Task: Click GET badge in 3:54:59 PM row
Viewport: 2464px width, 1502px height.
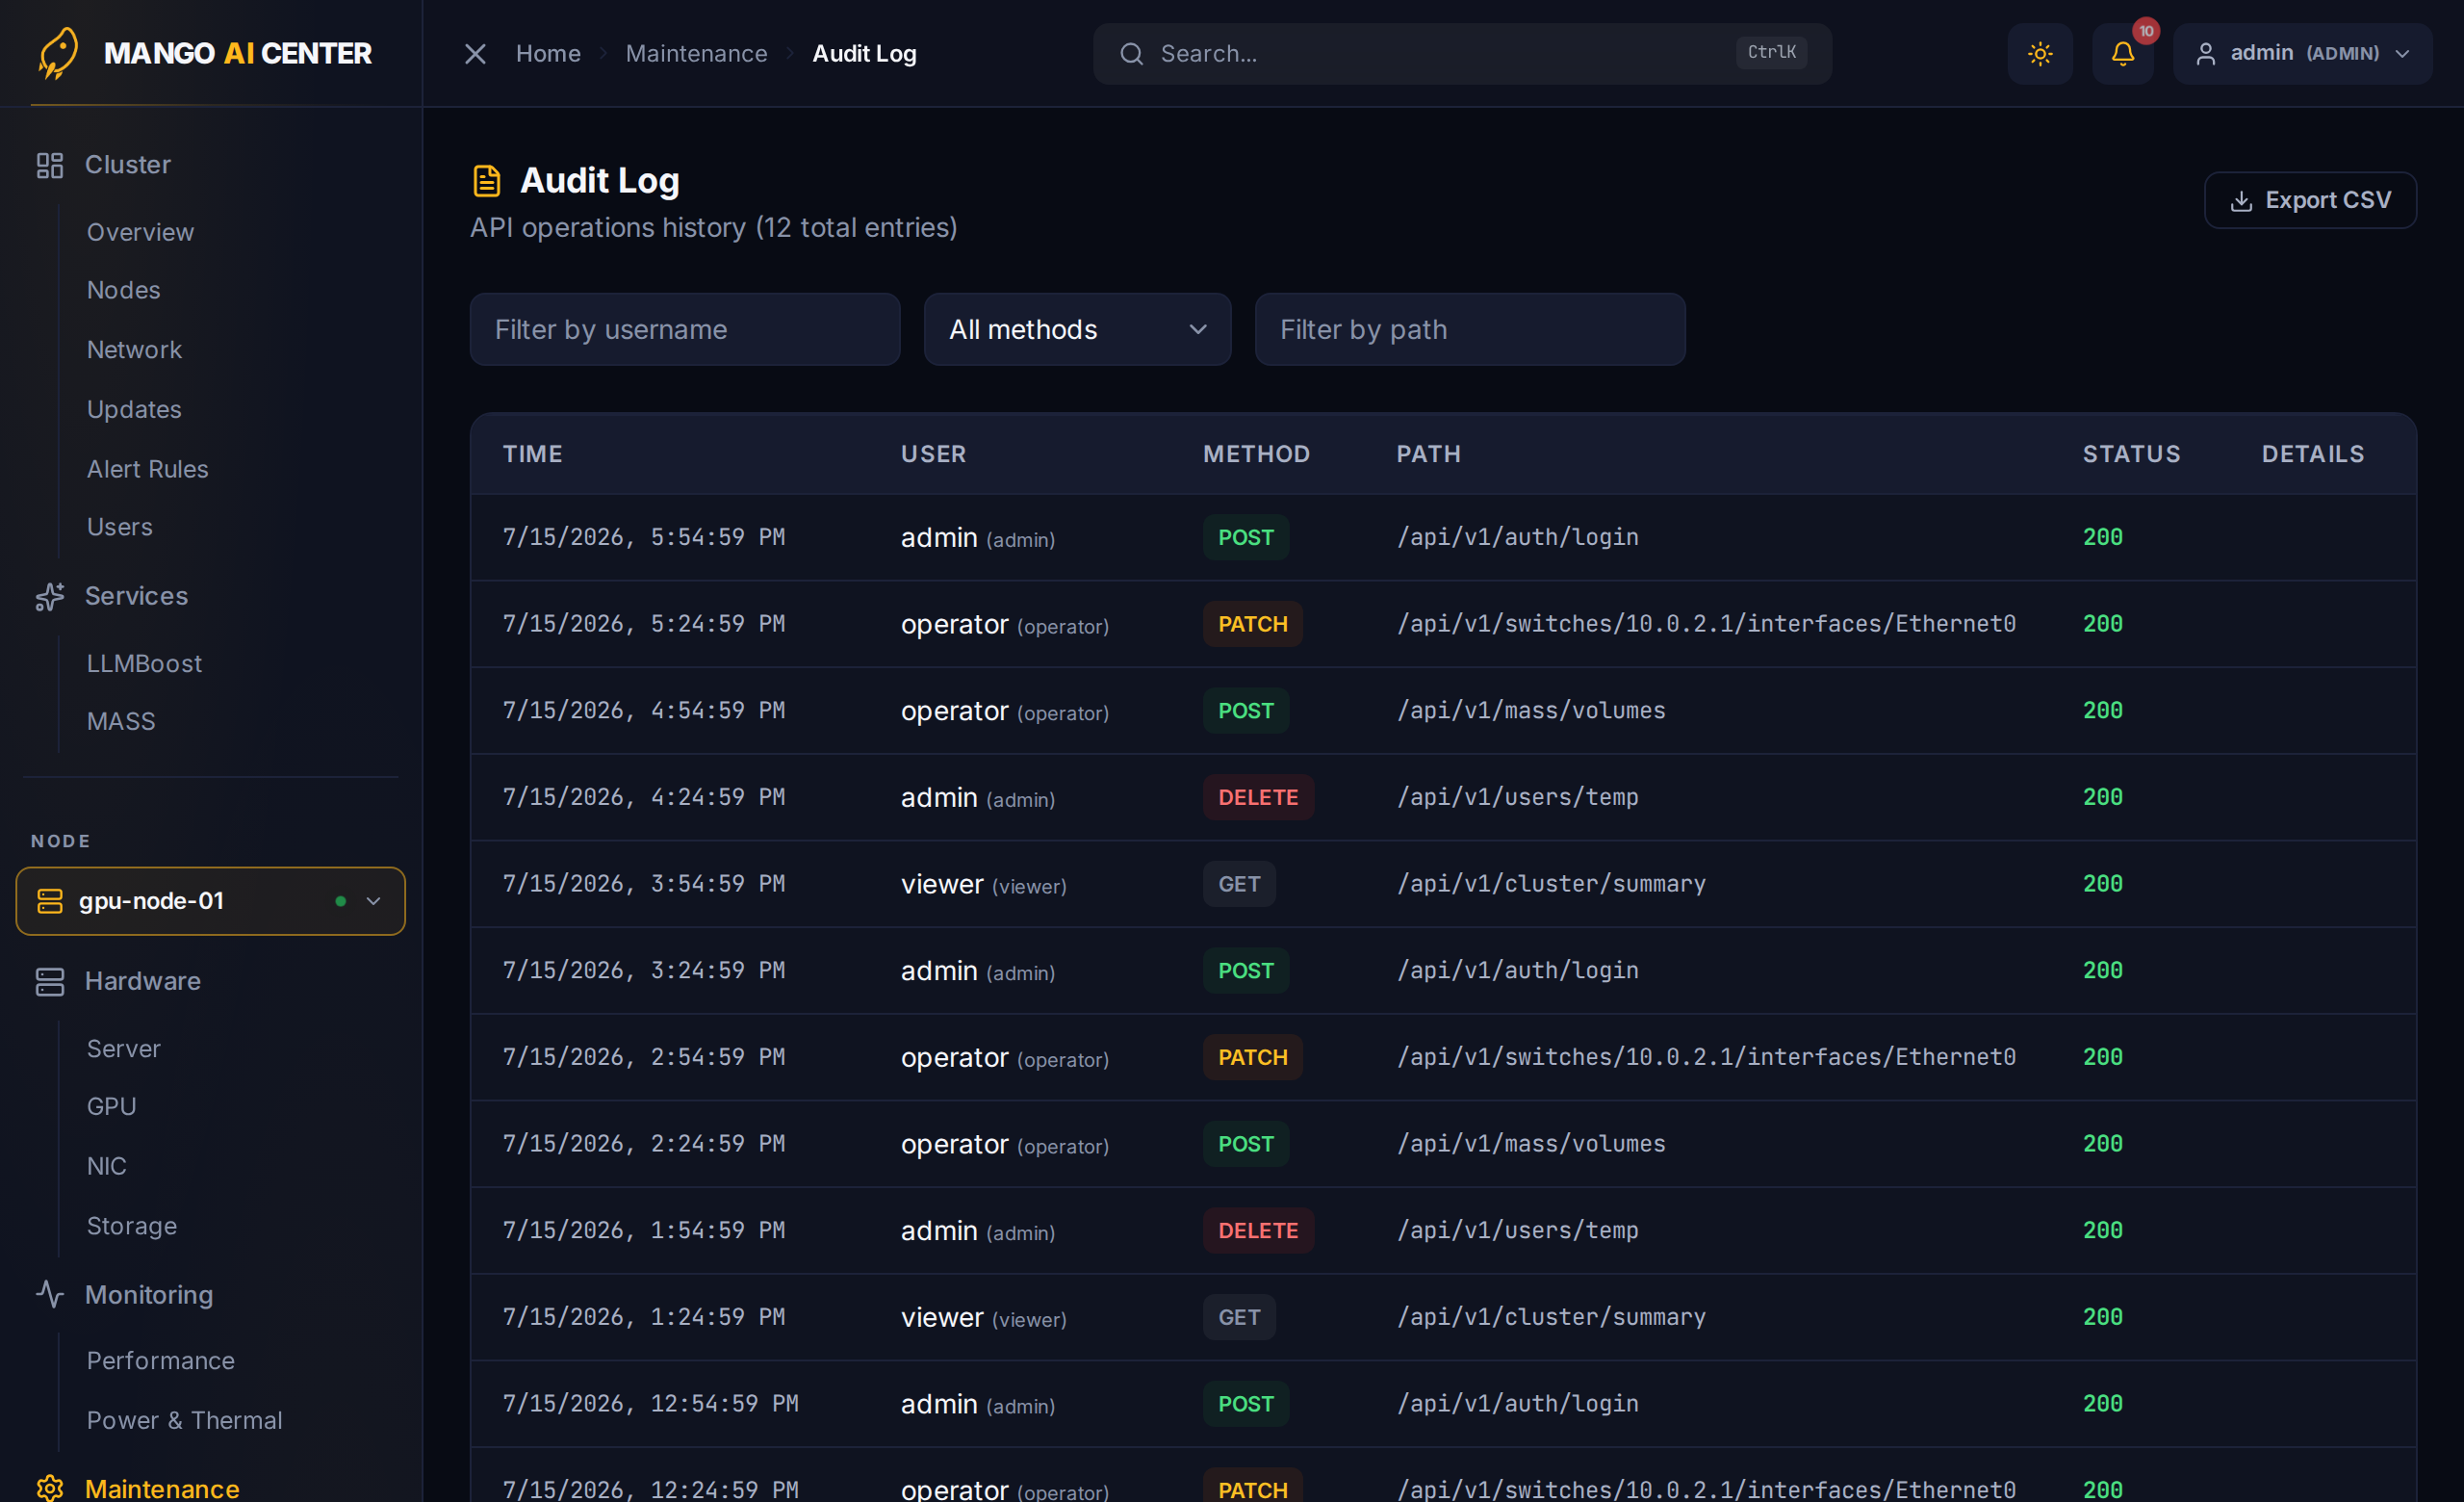Action: (x=1239, y=885)
